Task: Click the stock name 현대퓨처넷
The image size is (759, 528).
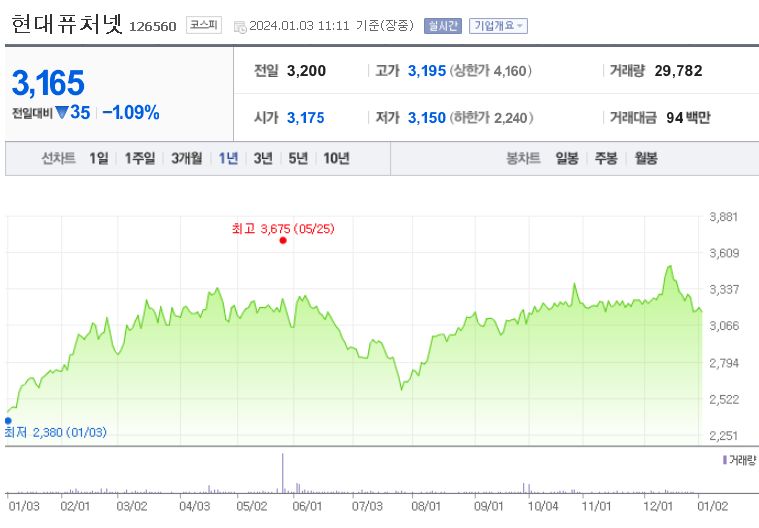Action: [x=67, y=24]
